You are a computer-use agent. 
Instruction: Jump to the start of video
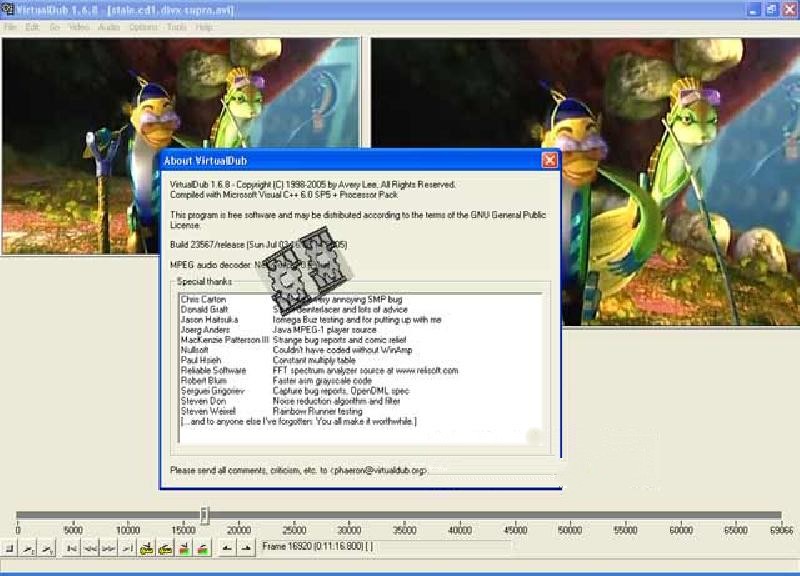click(x=72, y=548)
